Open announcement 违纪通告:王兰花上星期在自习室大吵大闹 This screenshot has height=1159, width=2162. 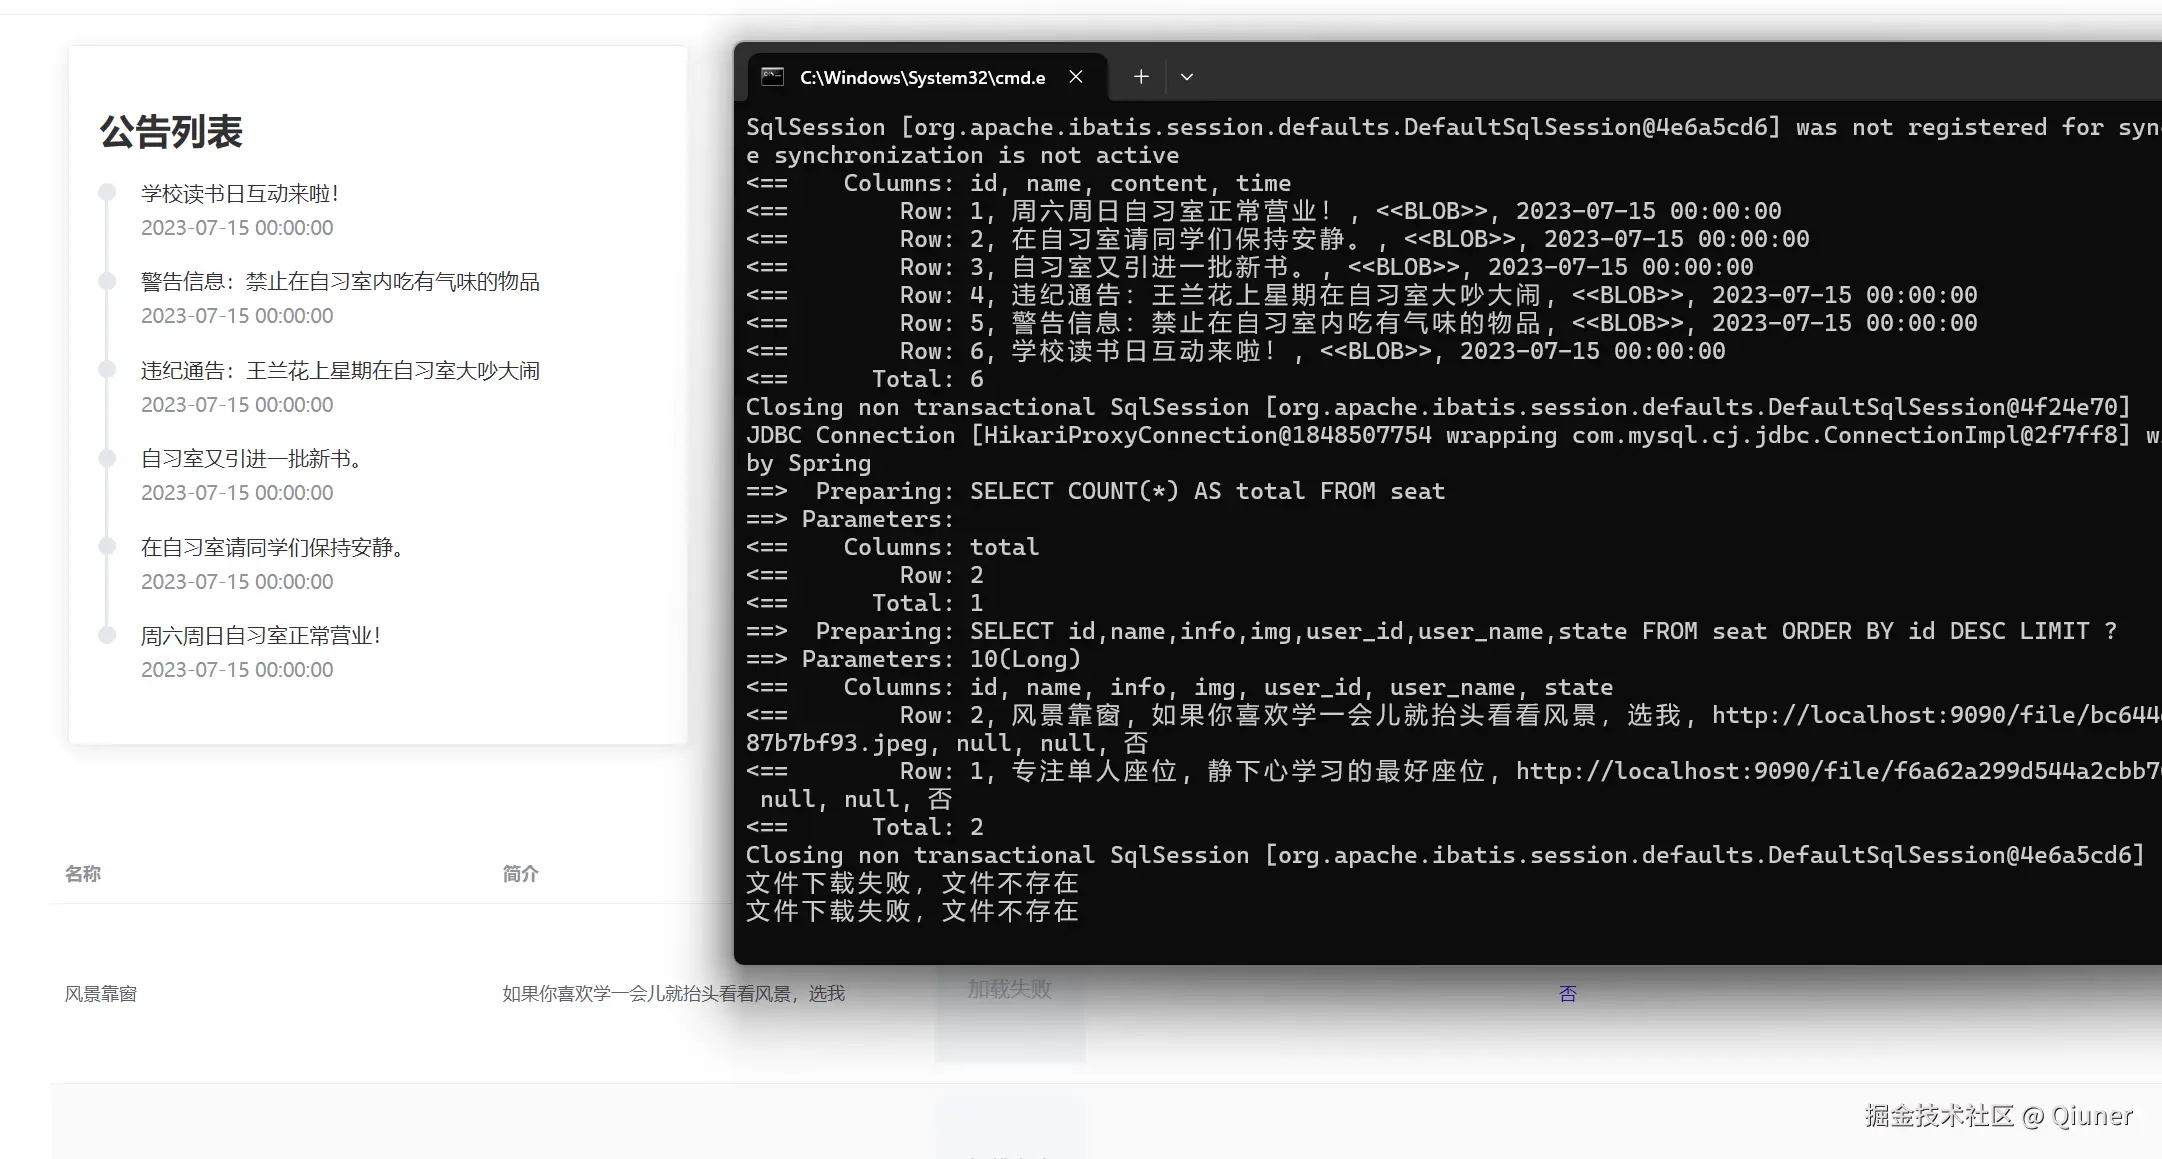(x=340, y=371)
